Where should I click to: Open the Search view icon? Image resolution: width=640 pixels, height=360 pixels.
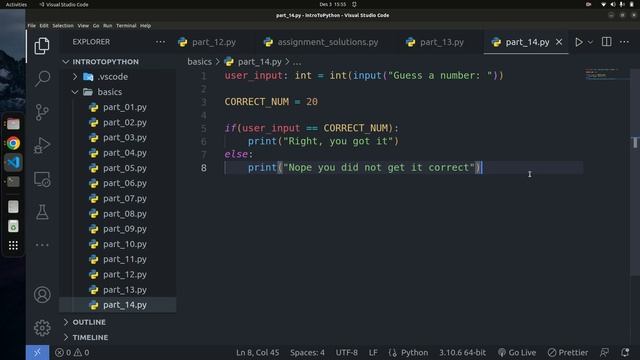click(x=42, y=78)
